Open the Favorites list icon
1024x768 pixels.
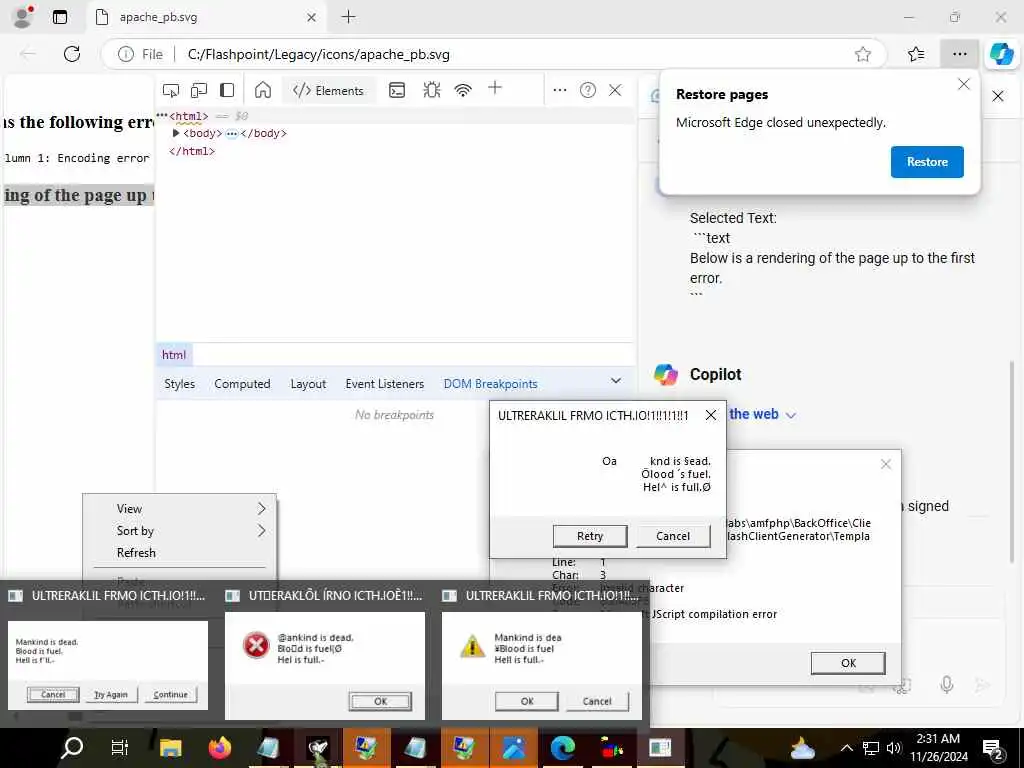(x=916, y=54)
